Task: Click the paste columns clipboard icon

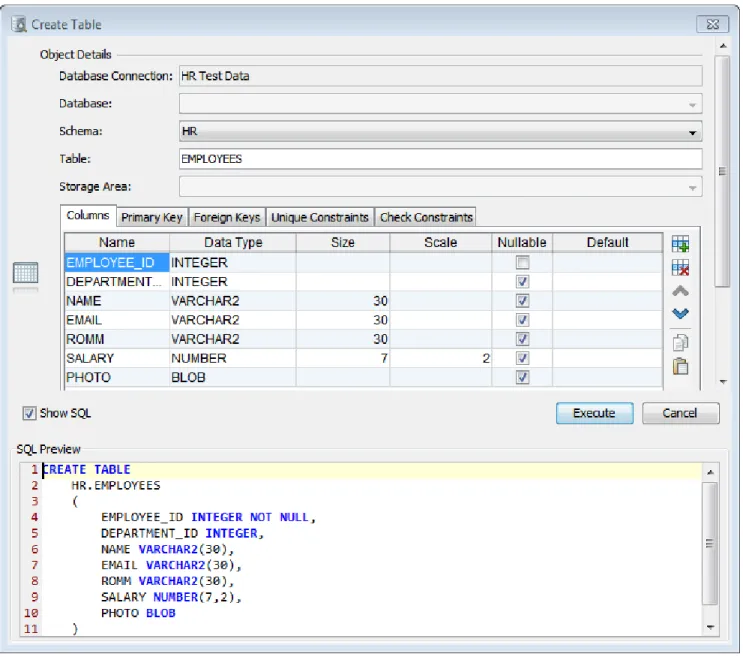Action: pos(680,366)
